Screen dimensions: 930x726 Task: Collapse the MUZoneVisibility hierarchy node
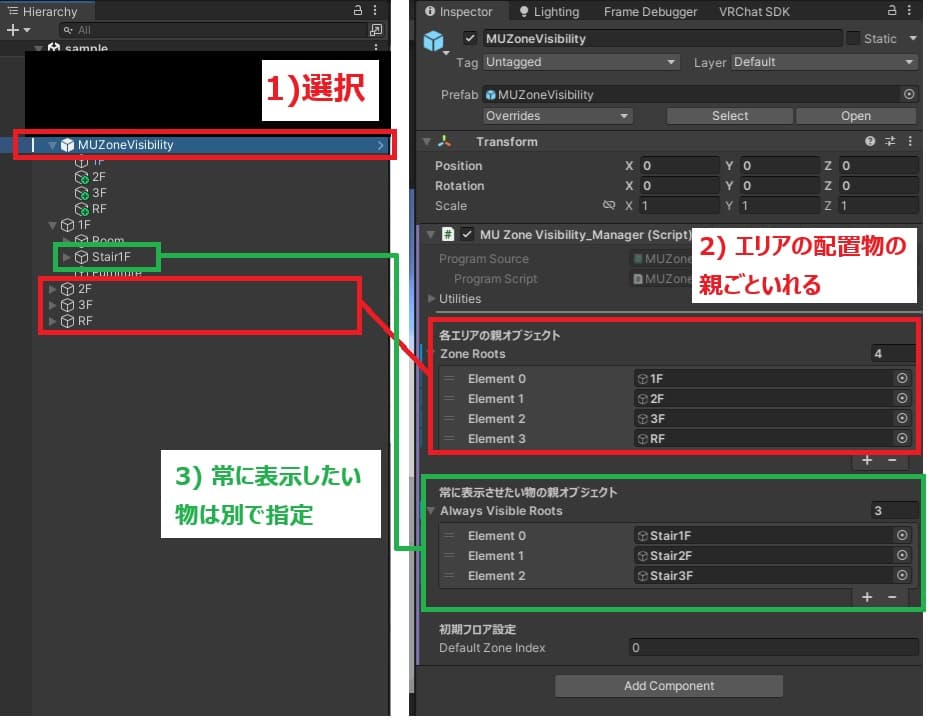tap(52, 145)
